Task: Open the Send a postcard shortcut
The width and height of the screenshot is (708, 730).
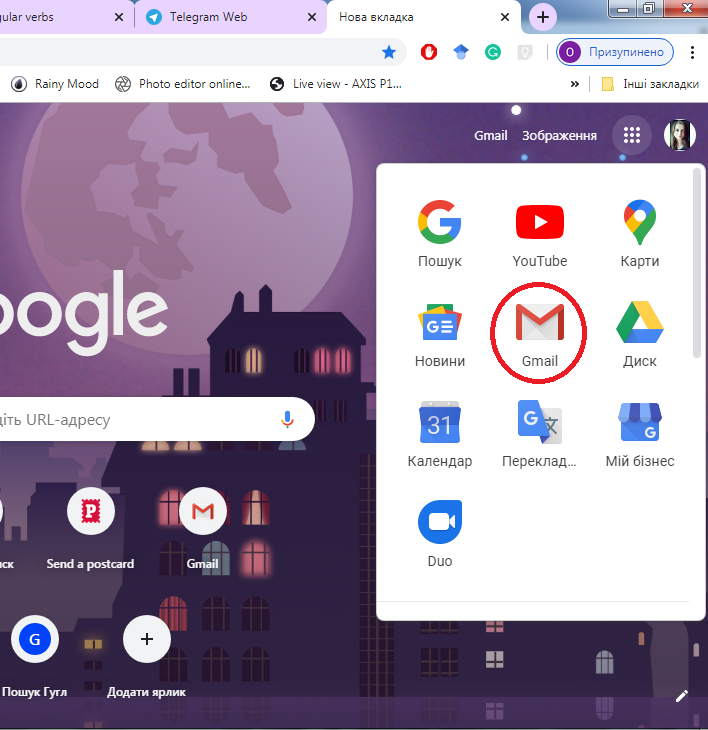Action: pos(90,529)
